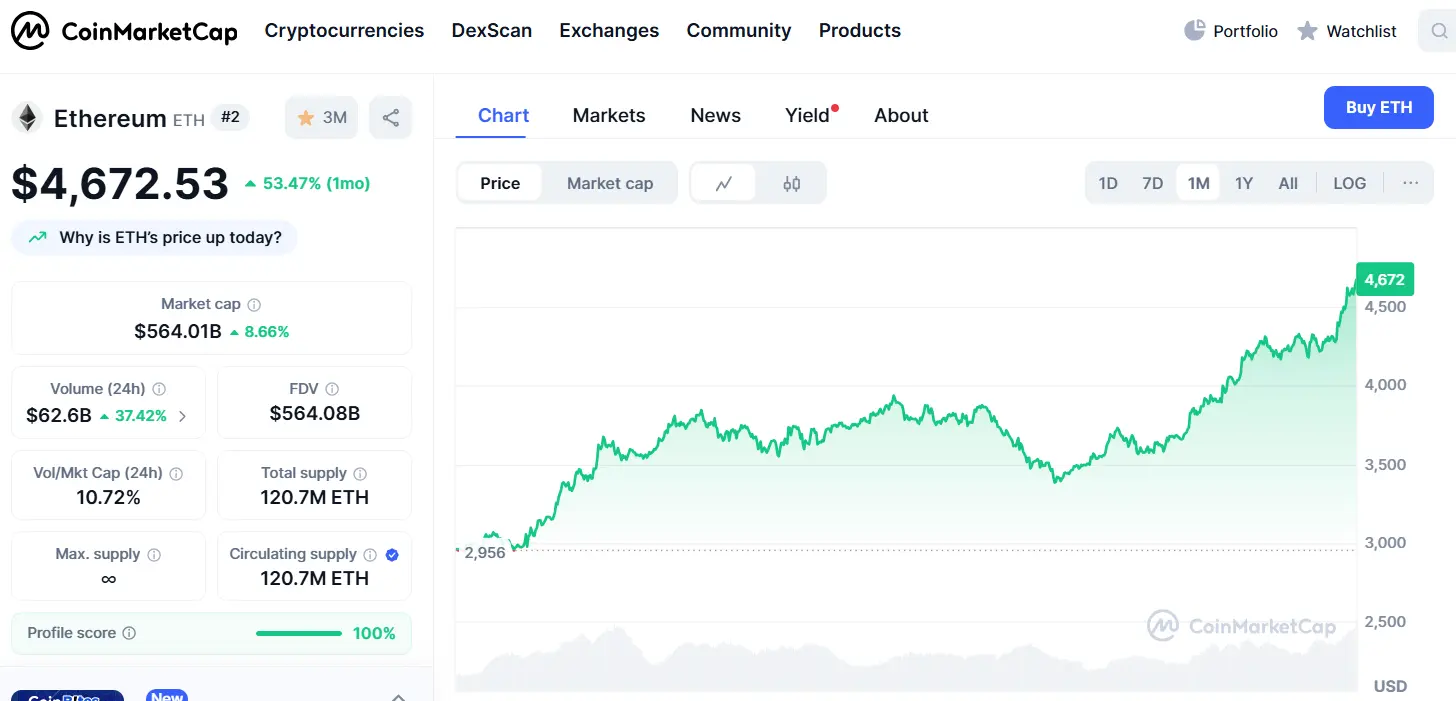Image resolution: width=1456 pixels, height=701 pixels.
Task: Set chart range to 1M
Action: 1198,183
